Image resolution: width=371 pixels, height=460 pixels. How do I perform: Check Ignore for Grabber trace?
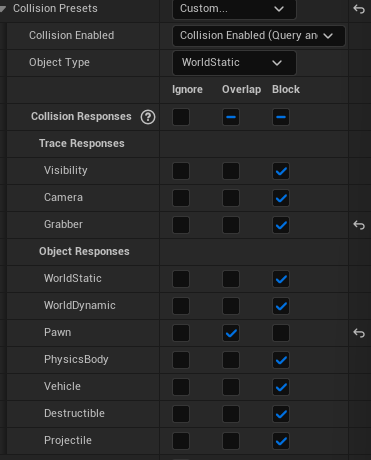(181, 225)
